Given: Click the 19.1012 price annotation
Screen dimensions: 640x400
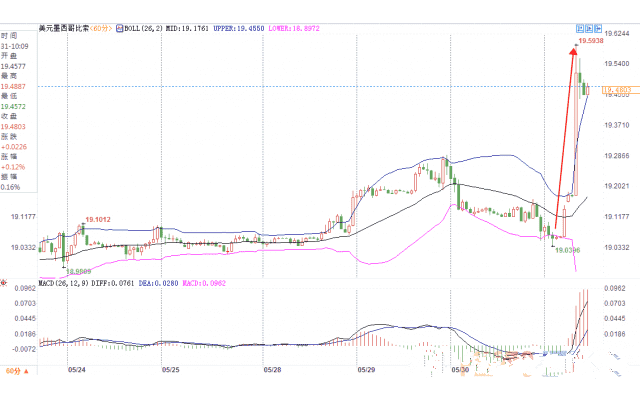Looking at the screenshot, I should 97,219.
